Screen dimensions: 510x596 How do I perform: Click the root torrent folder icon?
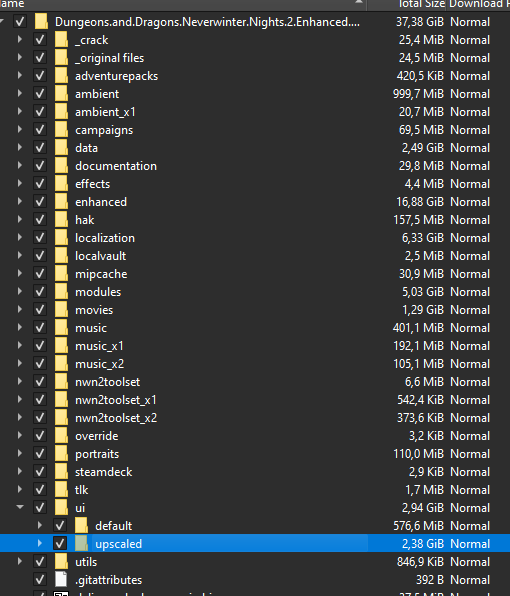point(41,22)
